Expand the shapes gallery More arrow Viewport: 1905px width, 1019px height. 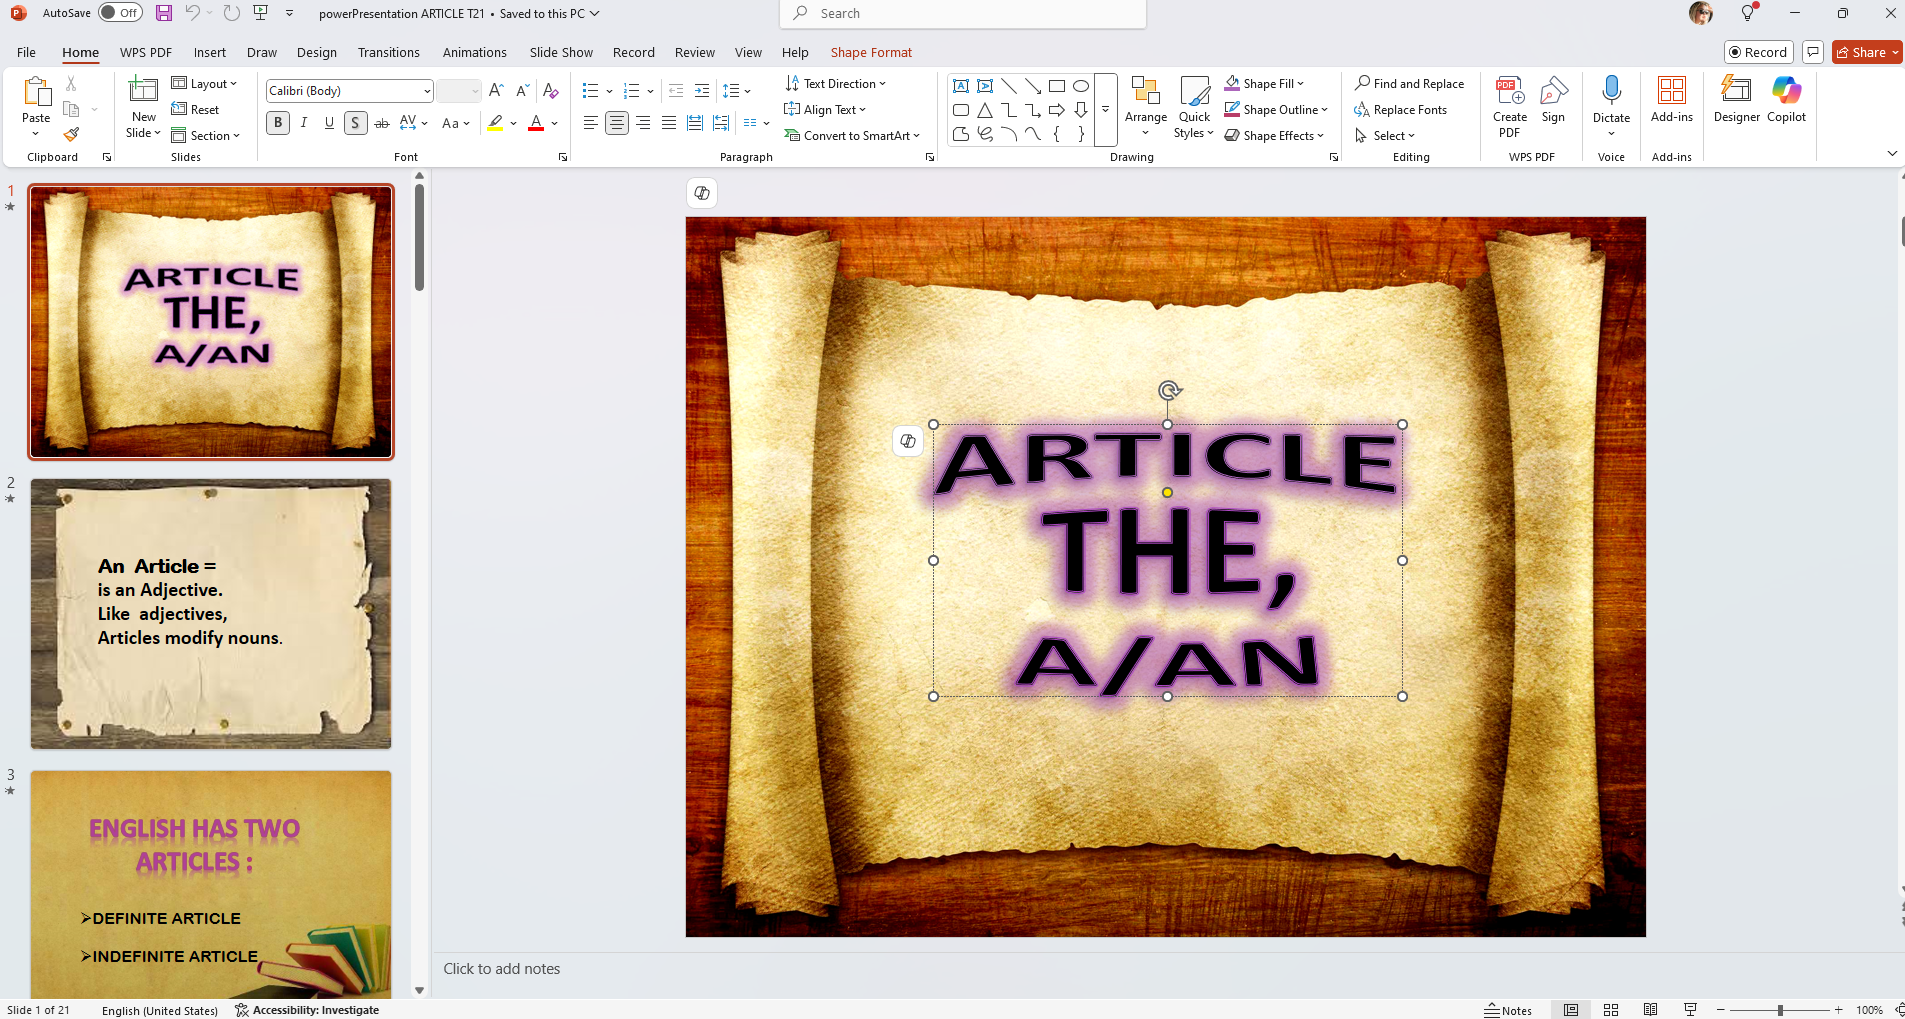(1105, 110)
